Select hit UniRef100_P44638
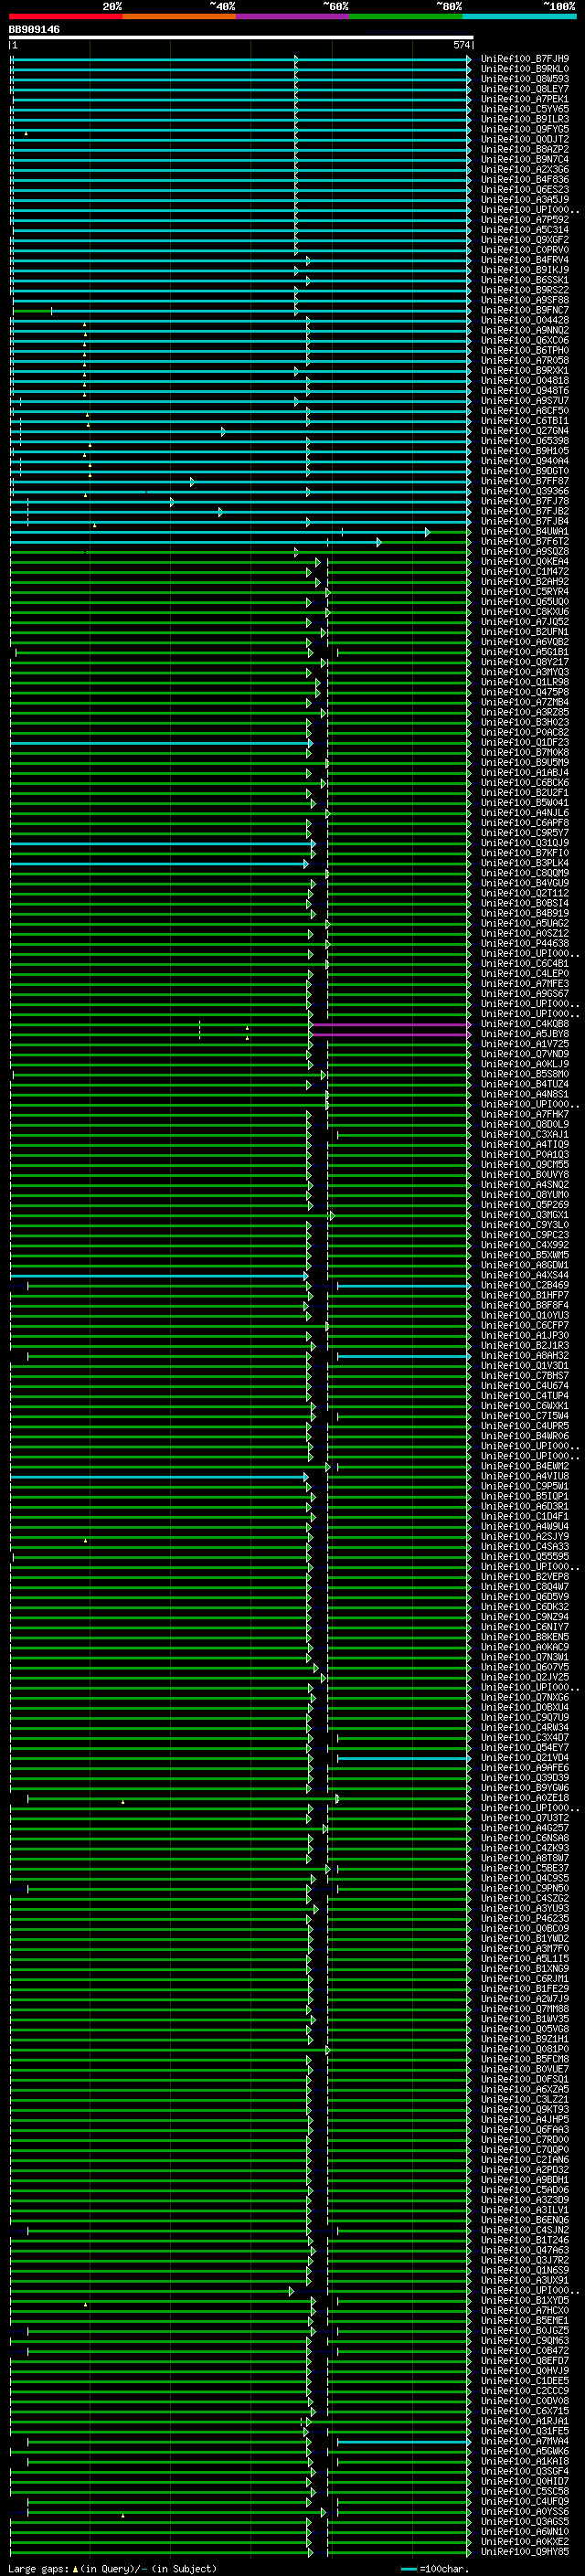Viewport: 585px width, 2576px height. tap(525, 944)
